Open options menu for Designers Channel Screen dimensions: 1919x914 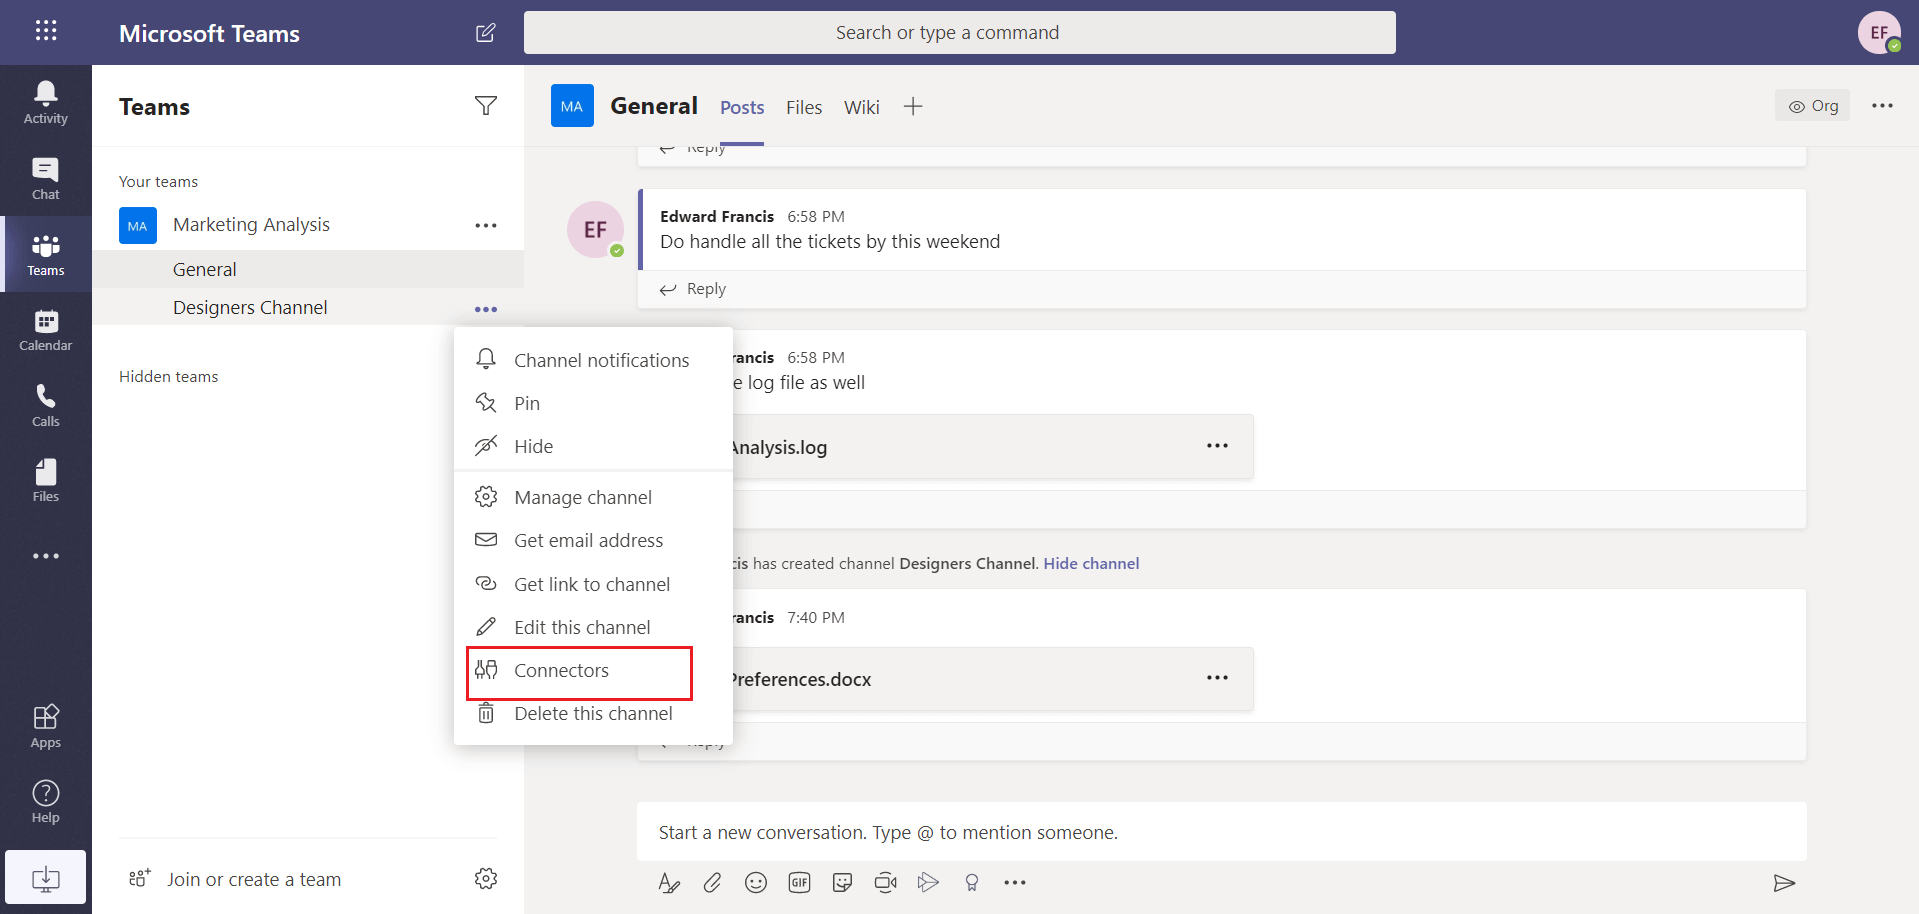tap(486, 309)
